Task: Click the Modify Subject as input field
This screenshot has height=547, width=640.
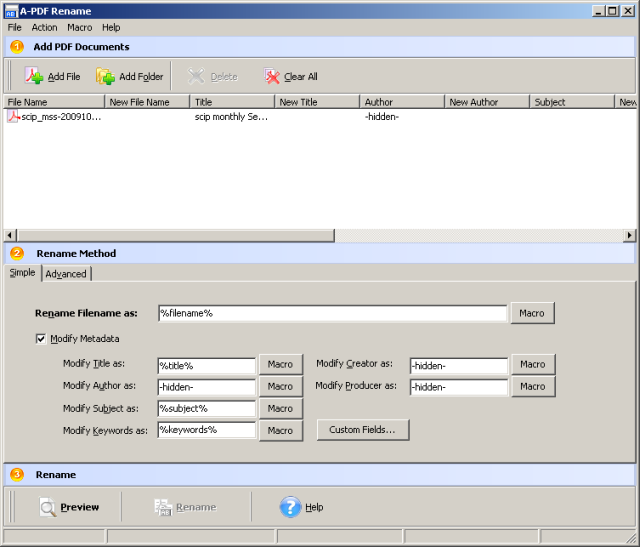Action: (x=207, y=408)
